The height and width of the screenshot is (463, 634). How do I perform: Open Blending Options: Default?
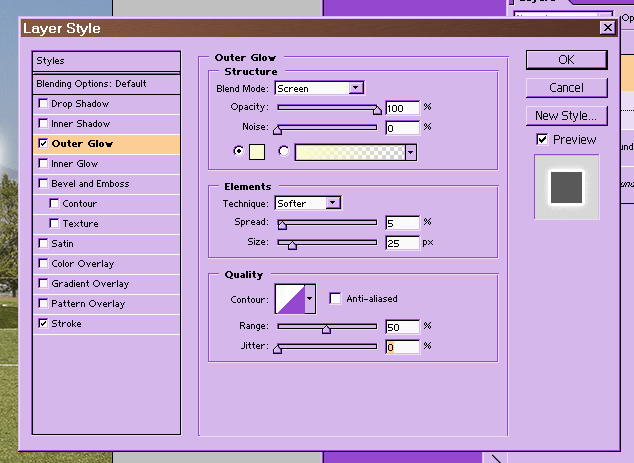pyautogui.click(x=91, y=84)
